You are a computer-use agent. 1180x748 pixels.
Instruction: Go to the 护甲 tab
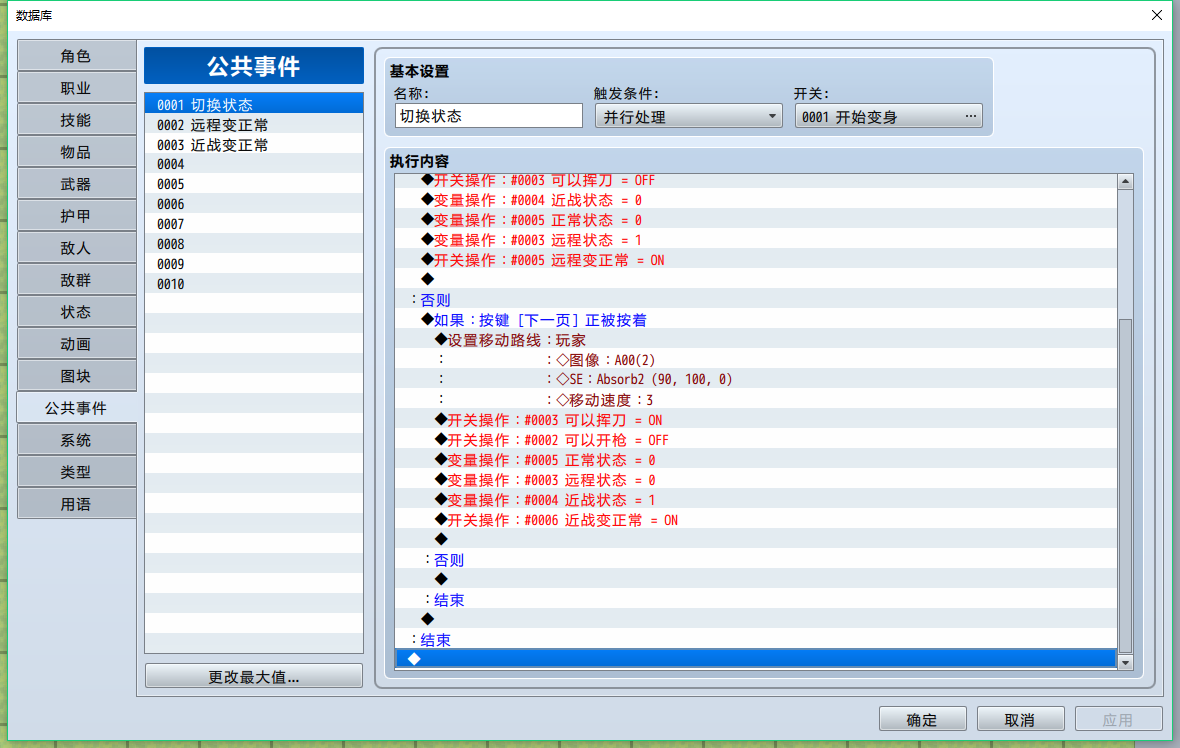(x=76, y=216)
